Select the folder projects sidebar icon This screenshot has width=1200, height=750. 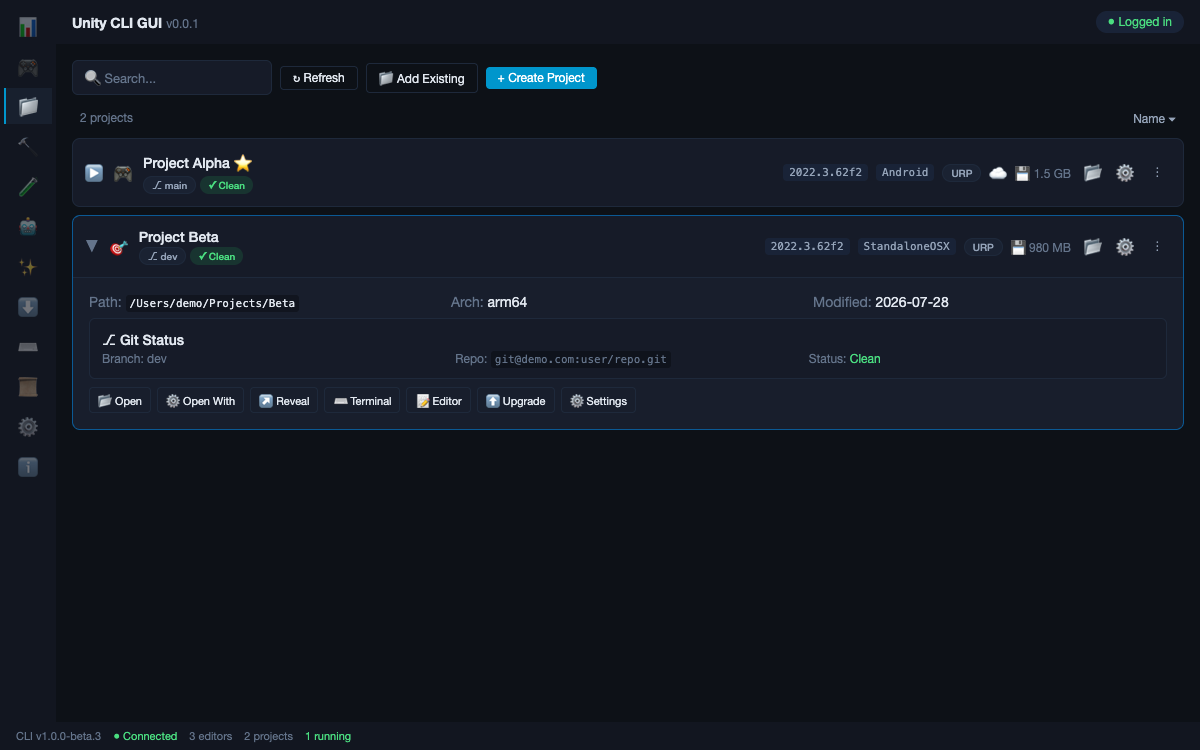tap(28, 106)
